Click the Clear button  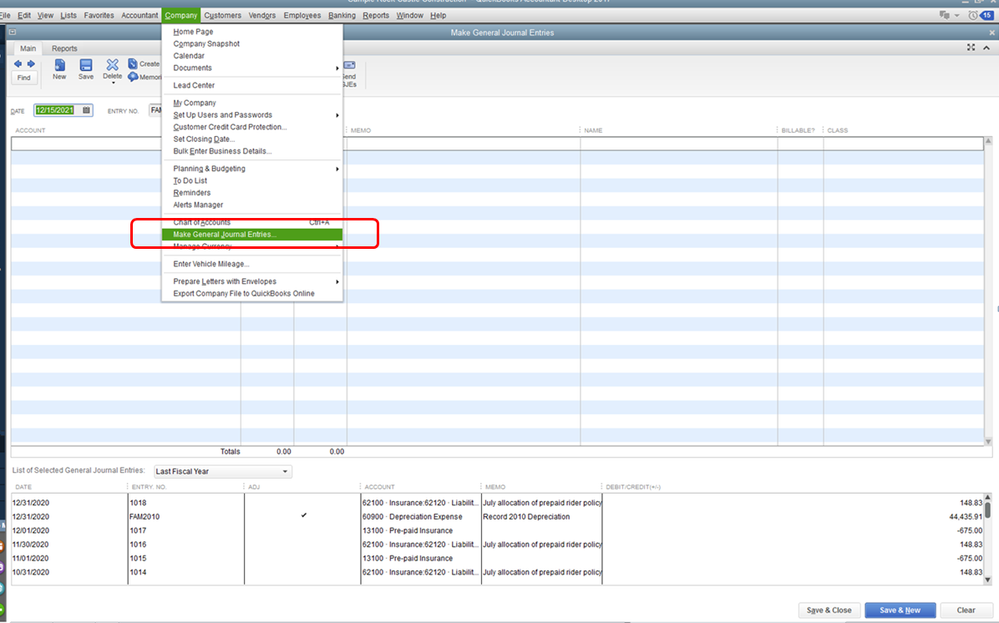click(966, 610)
